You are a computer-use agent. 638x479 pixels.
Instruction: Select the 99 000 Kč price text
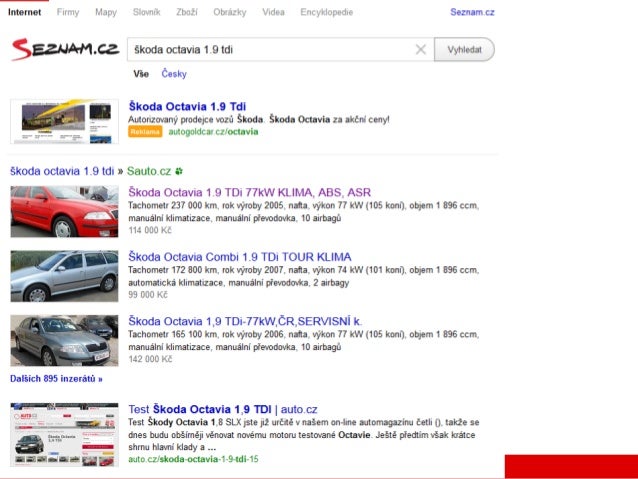tap(148, 295)
